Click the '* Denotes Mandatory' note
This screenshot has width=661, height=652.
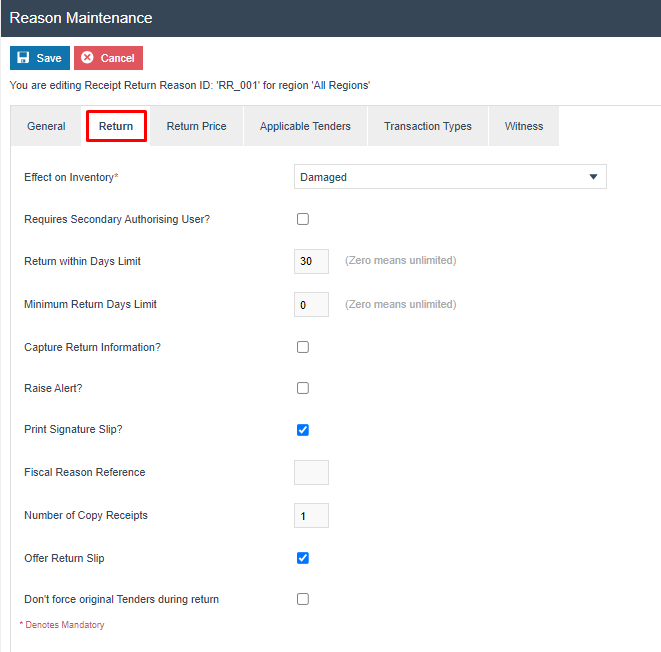pyautogui.click(x=62, y=625)
